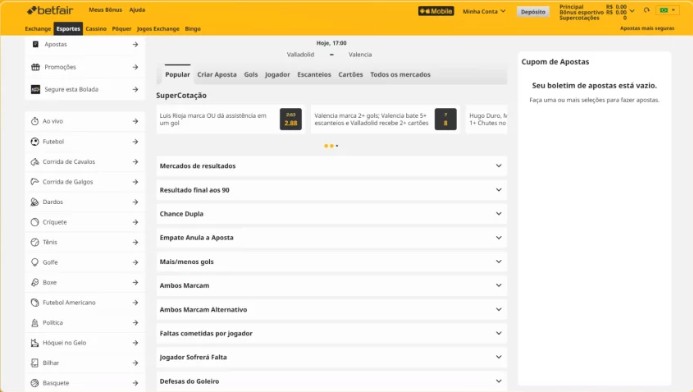Screen dimensions: 693x392
Task: Click the arrow next to Futebol
Action: 135,141
